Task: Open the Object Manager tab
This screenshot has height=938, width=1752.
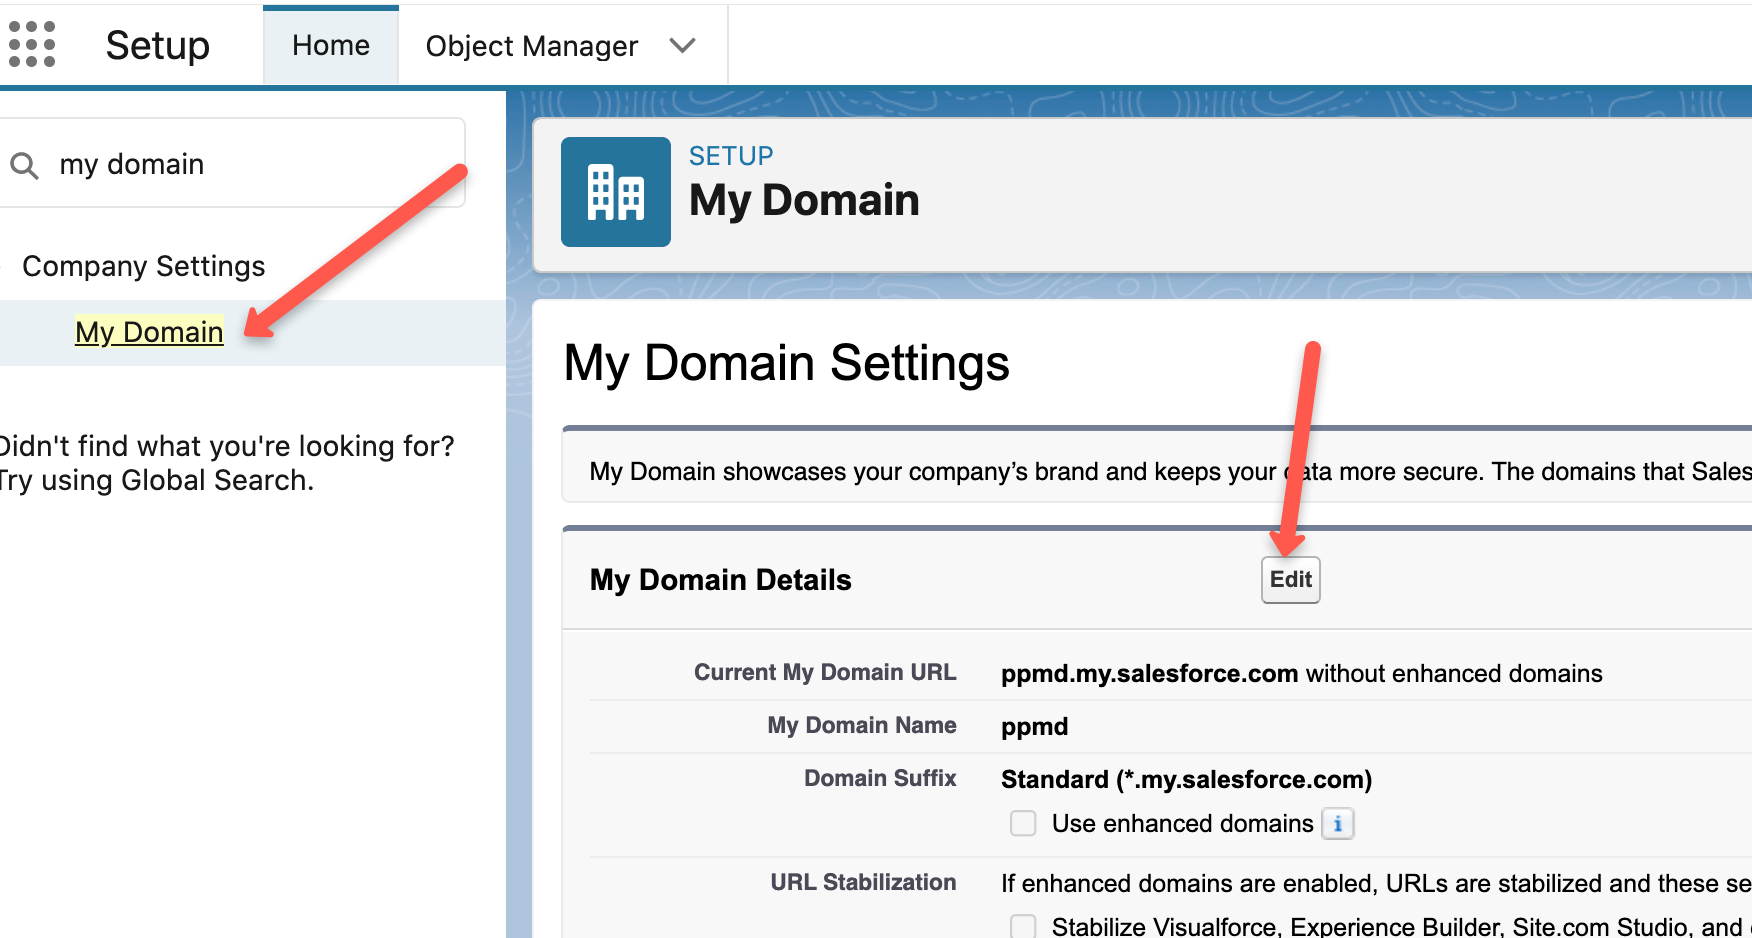Action: (x=531, y=46)
